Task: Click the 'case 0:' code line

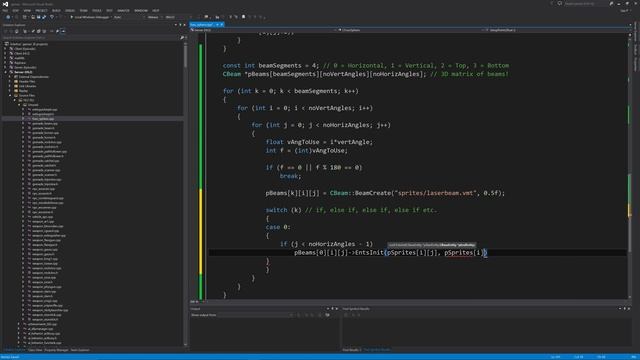Action: coord(278,227)
